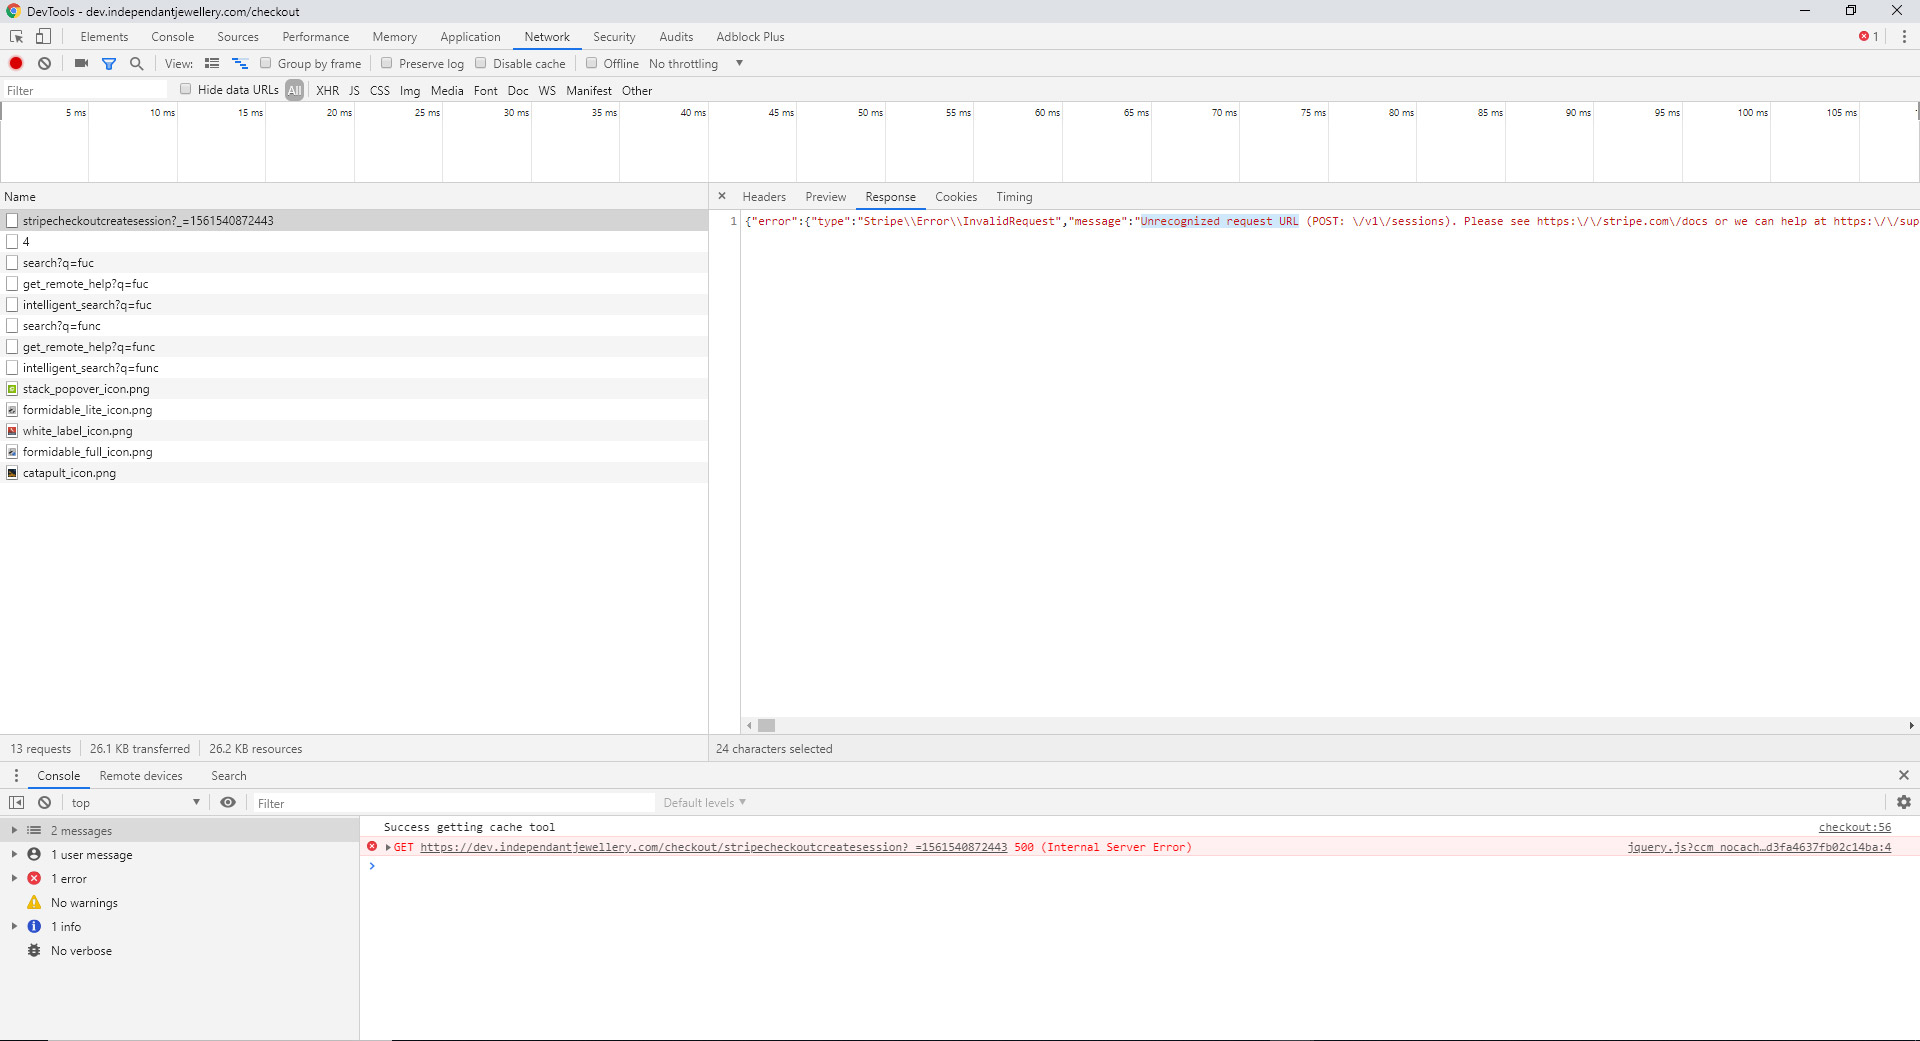Enable Group by frame
1920x1041 pixels.
pos(265,63)
